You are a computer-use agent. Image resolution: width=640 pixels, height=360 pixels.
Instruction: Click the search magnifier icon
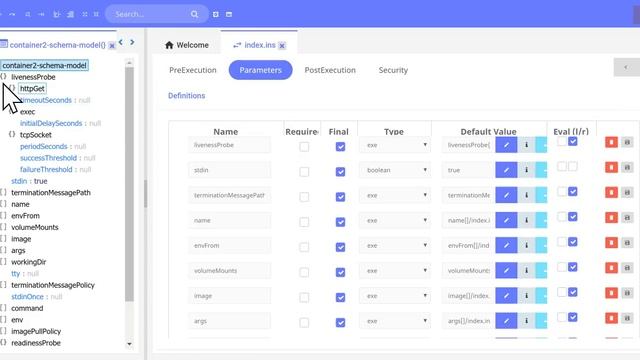[194, 14]
